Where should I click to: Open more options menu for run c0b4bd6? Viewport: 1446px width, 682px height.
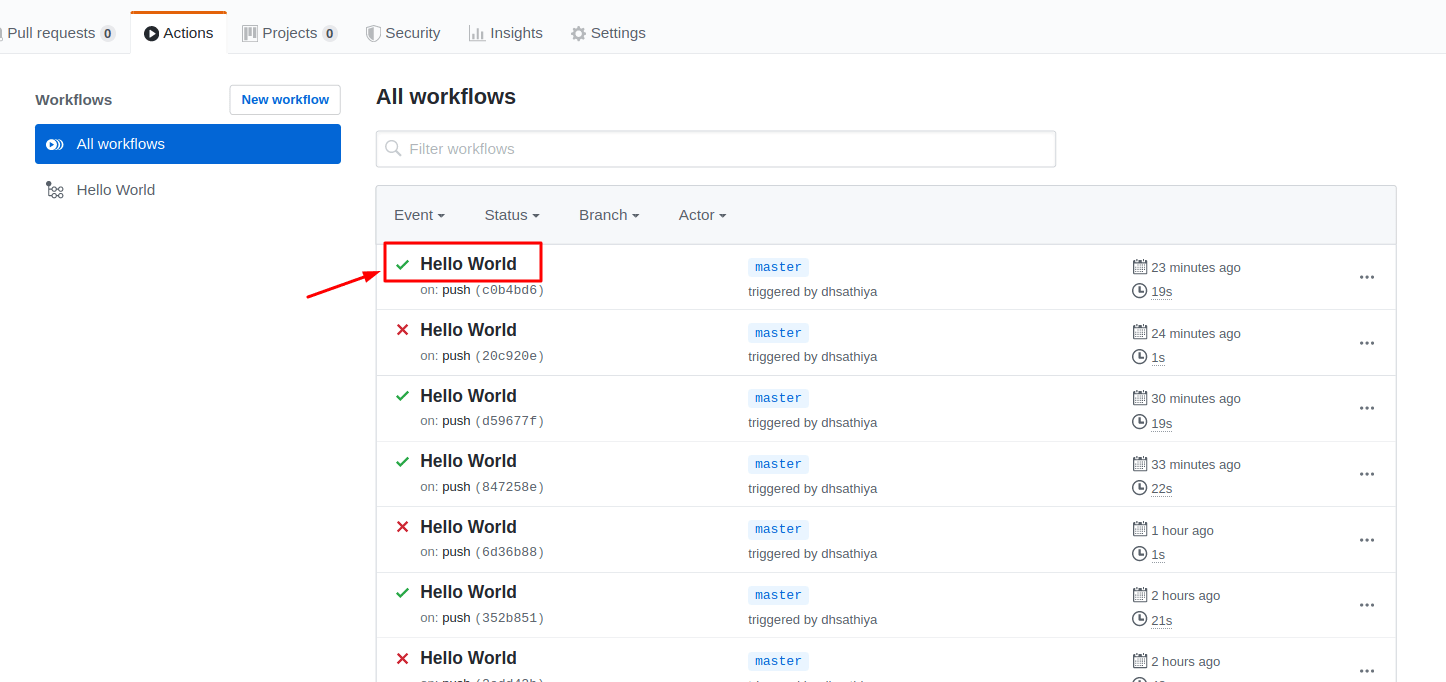pos(1367,278)
